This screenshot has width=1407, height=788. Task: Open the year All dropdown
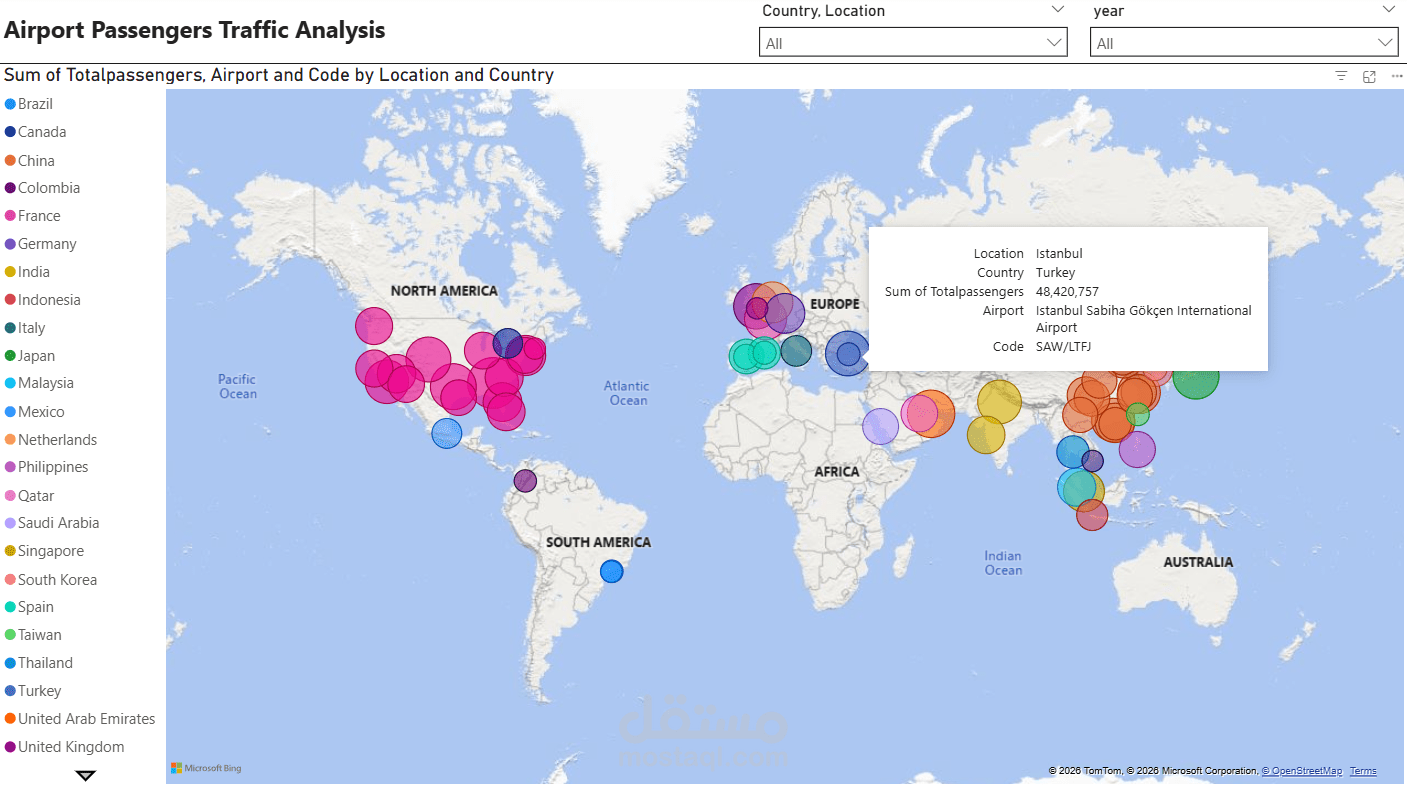point(1244,42)
